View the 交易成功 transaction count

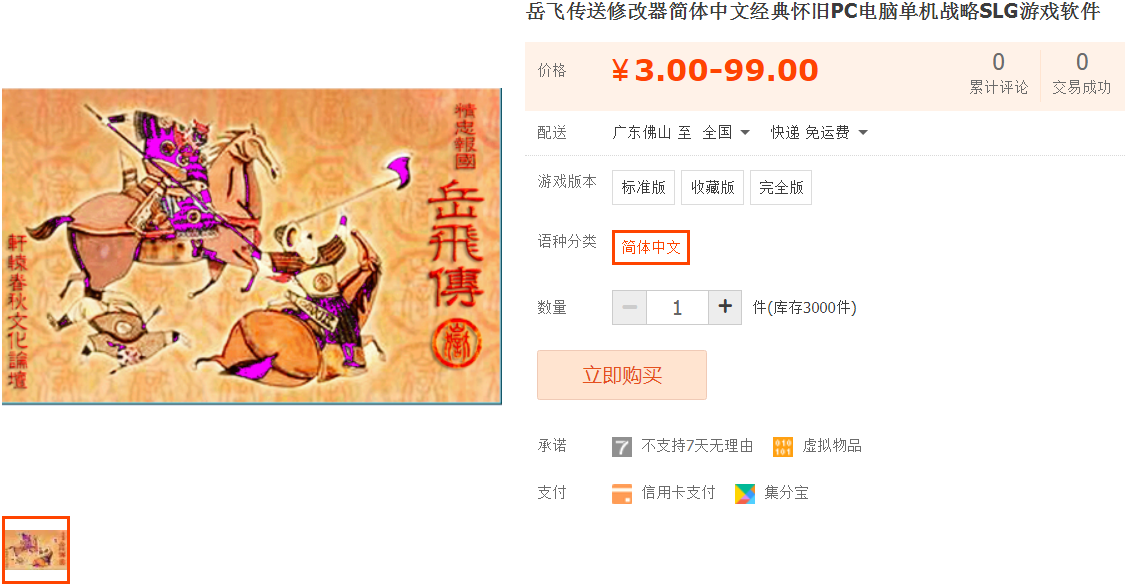(1082, 74)
